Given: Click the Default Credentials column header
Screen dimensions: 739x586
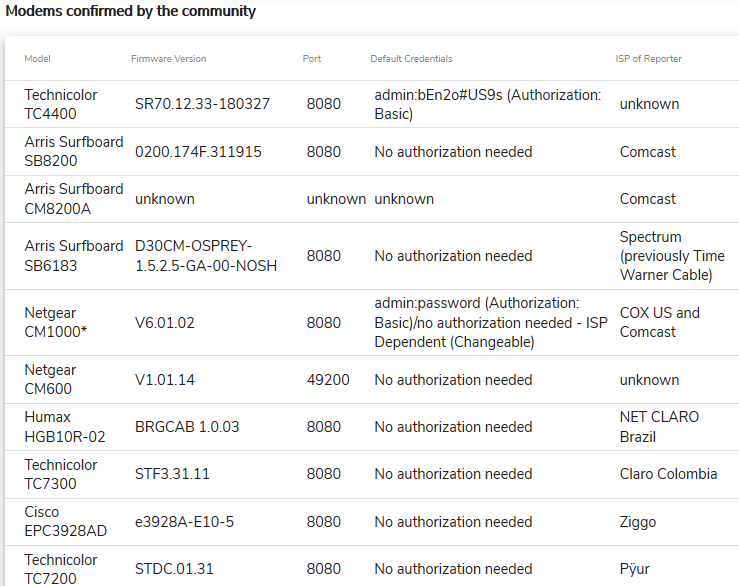Looking at the screenshot, I should point(411,59).
